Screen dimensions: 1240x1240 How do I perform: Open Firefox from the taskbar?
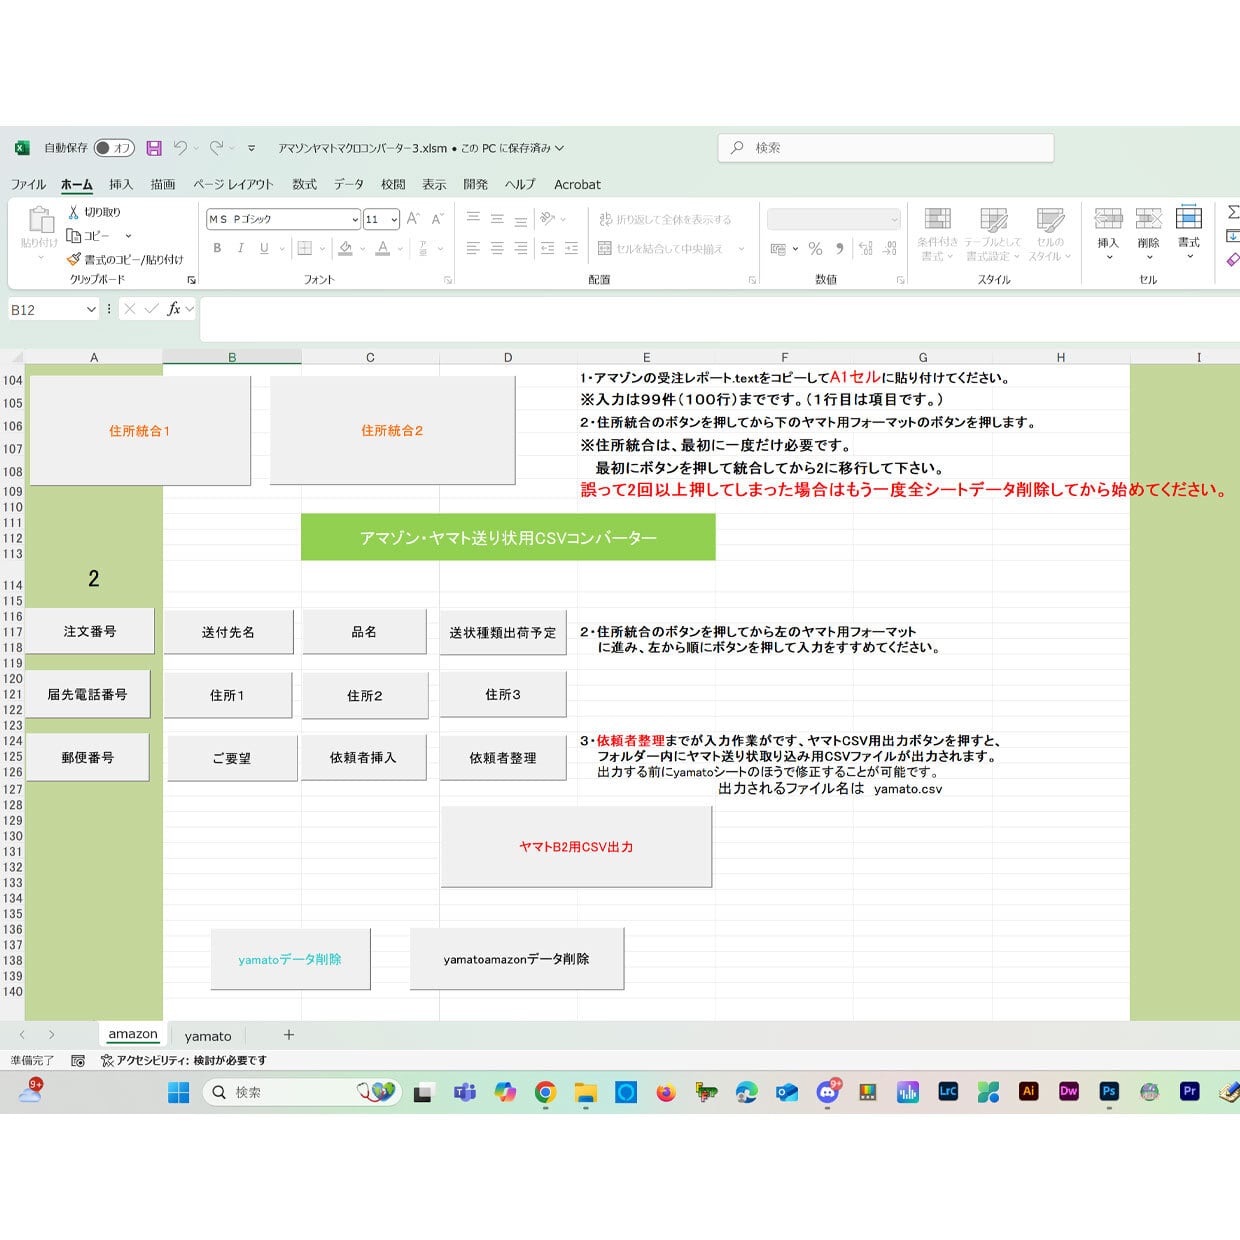[666, 1092]
